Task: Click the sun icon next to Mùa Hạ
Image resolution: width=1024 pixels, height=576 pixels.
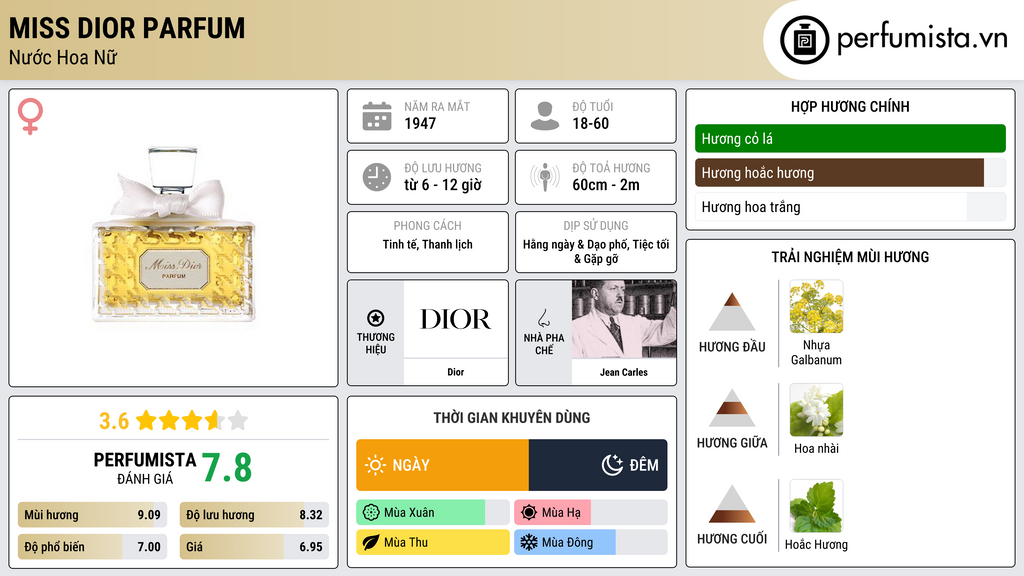Action: 529,513
